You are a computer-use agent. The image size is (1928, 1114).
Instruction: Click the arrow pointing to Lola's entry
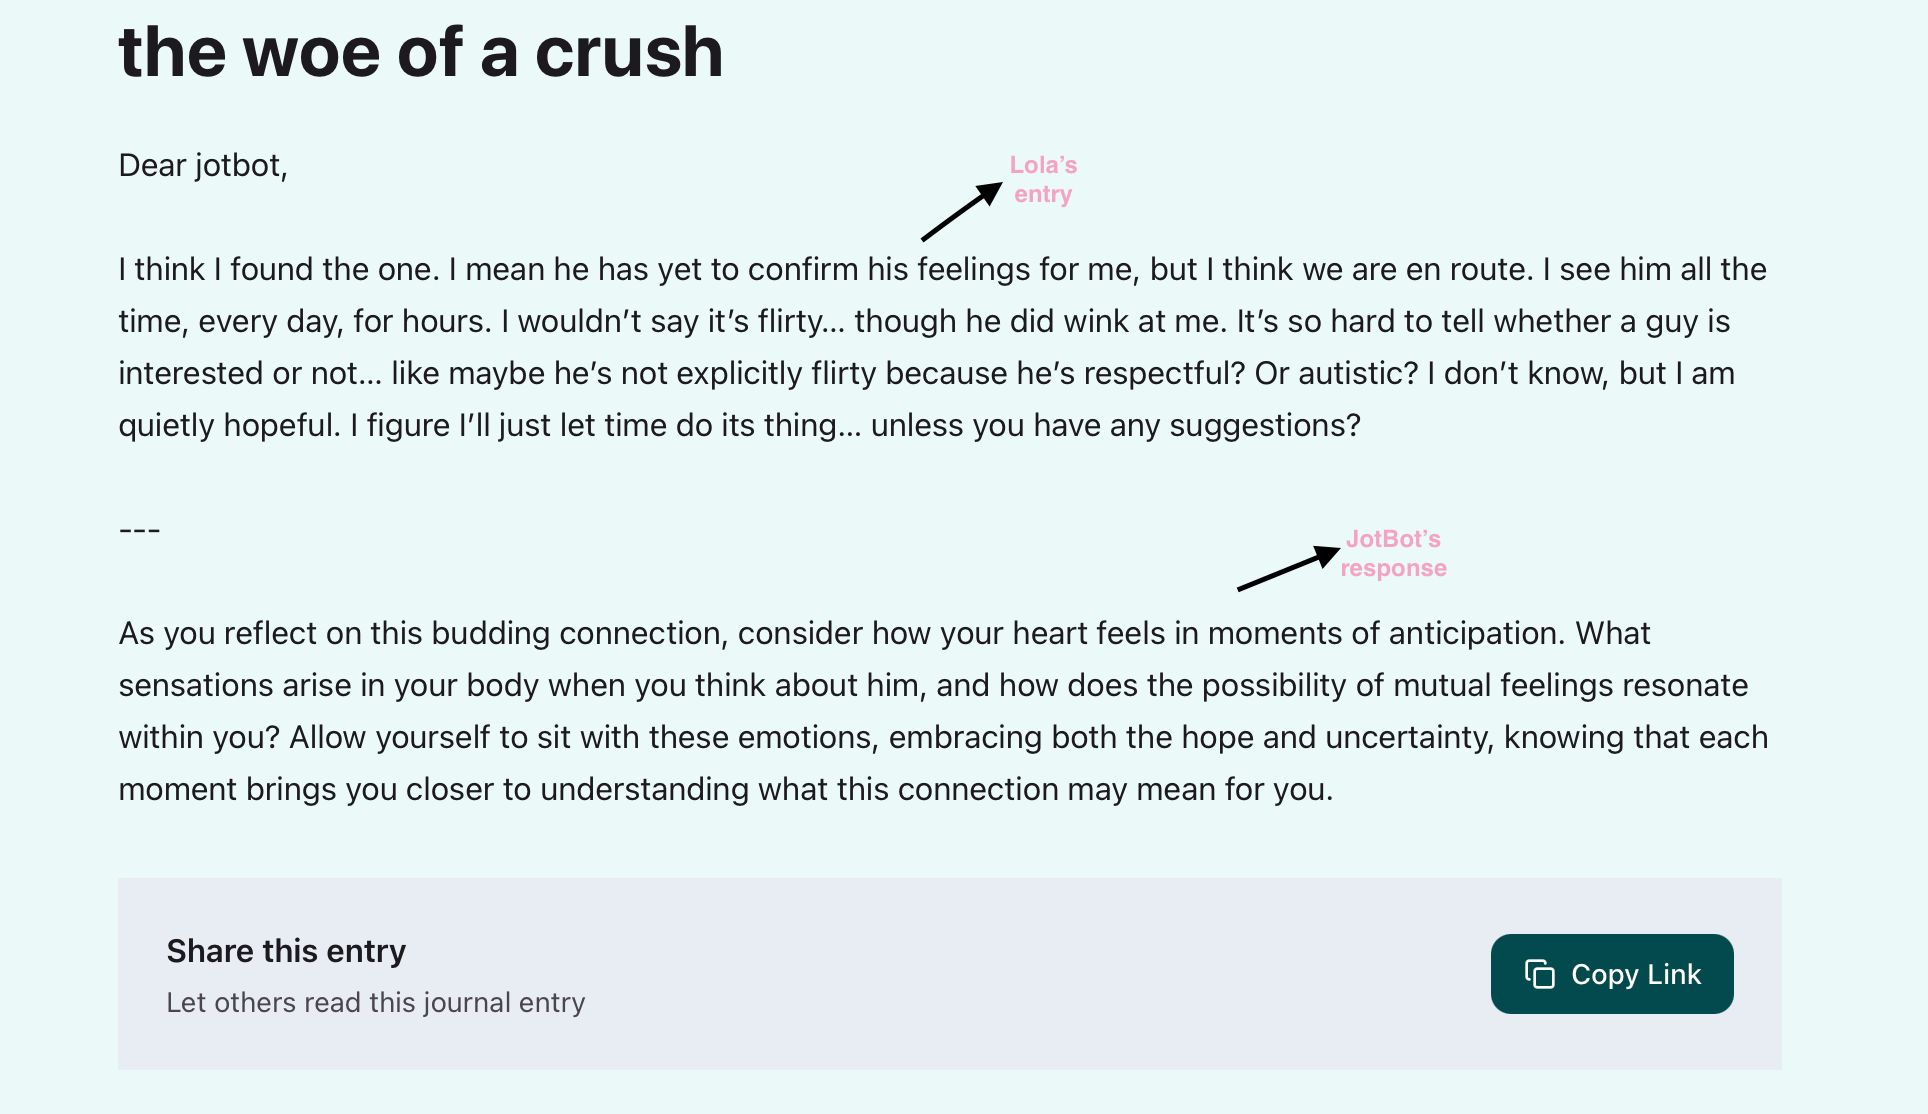coord(961,211)
